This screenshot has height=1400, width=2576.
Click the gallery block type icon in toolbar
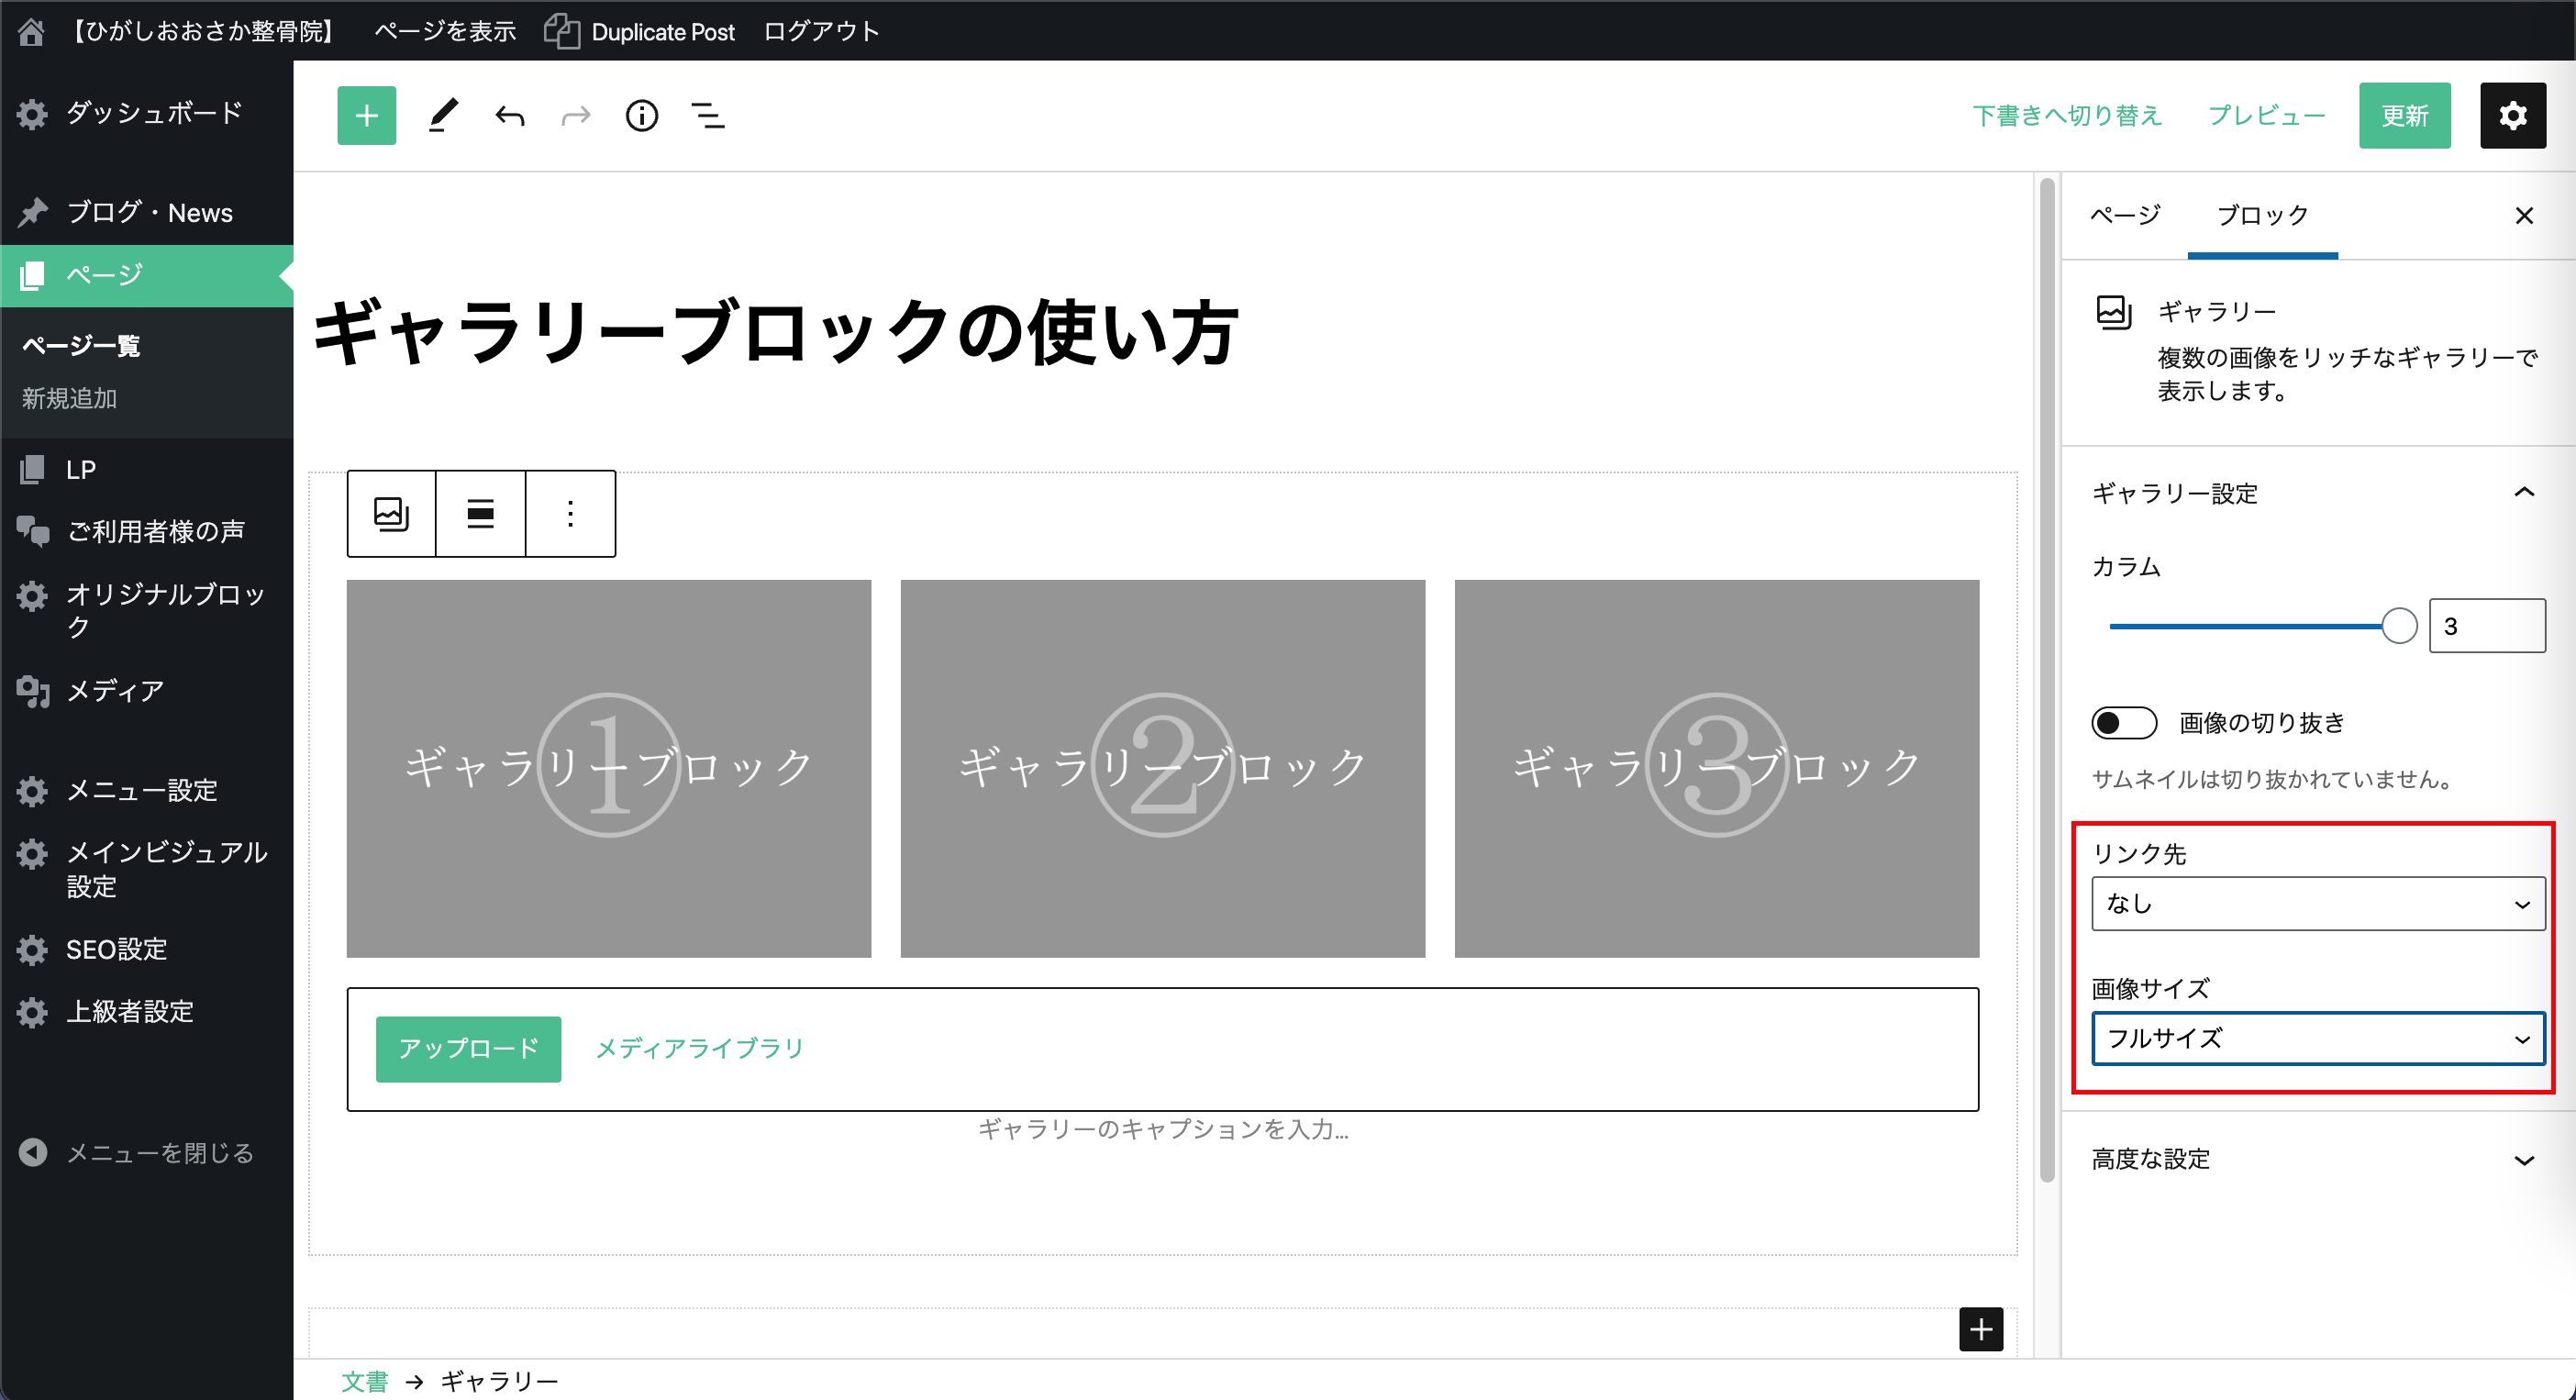391,514
